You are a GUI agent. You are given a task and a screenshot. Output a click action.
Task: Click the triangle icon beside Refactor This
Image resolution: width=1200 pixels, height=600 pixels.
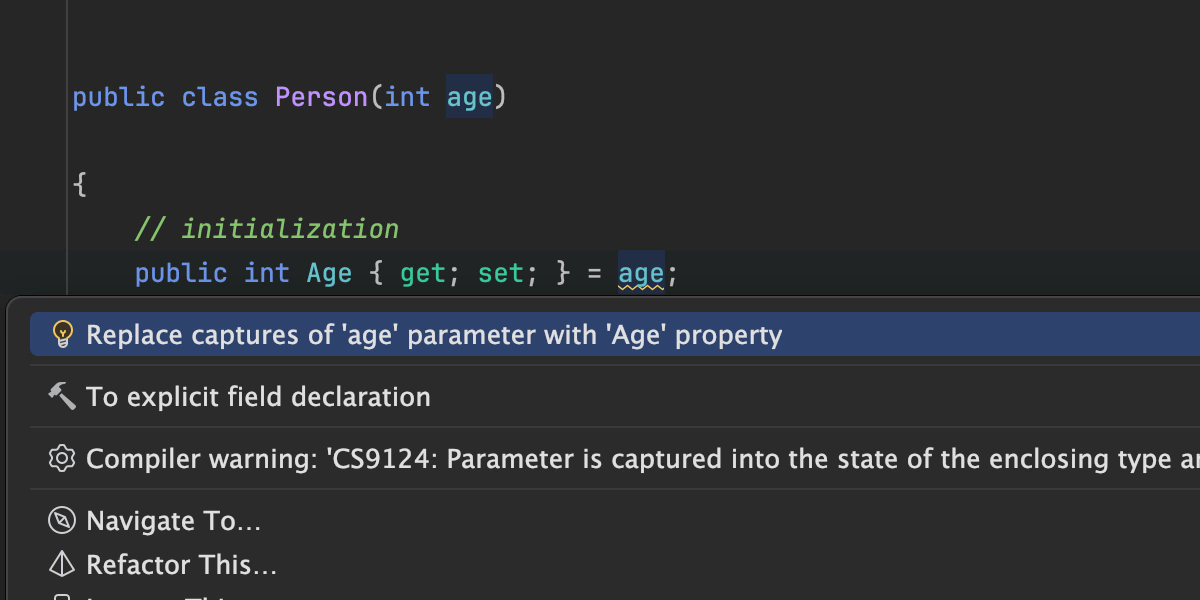[x=62, y=565]
